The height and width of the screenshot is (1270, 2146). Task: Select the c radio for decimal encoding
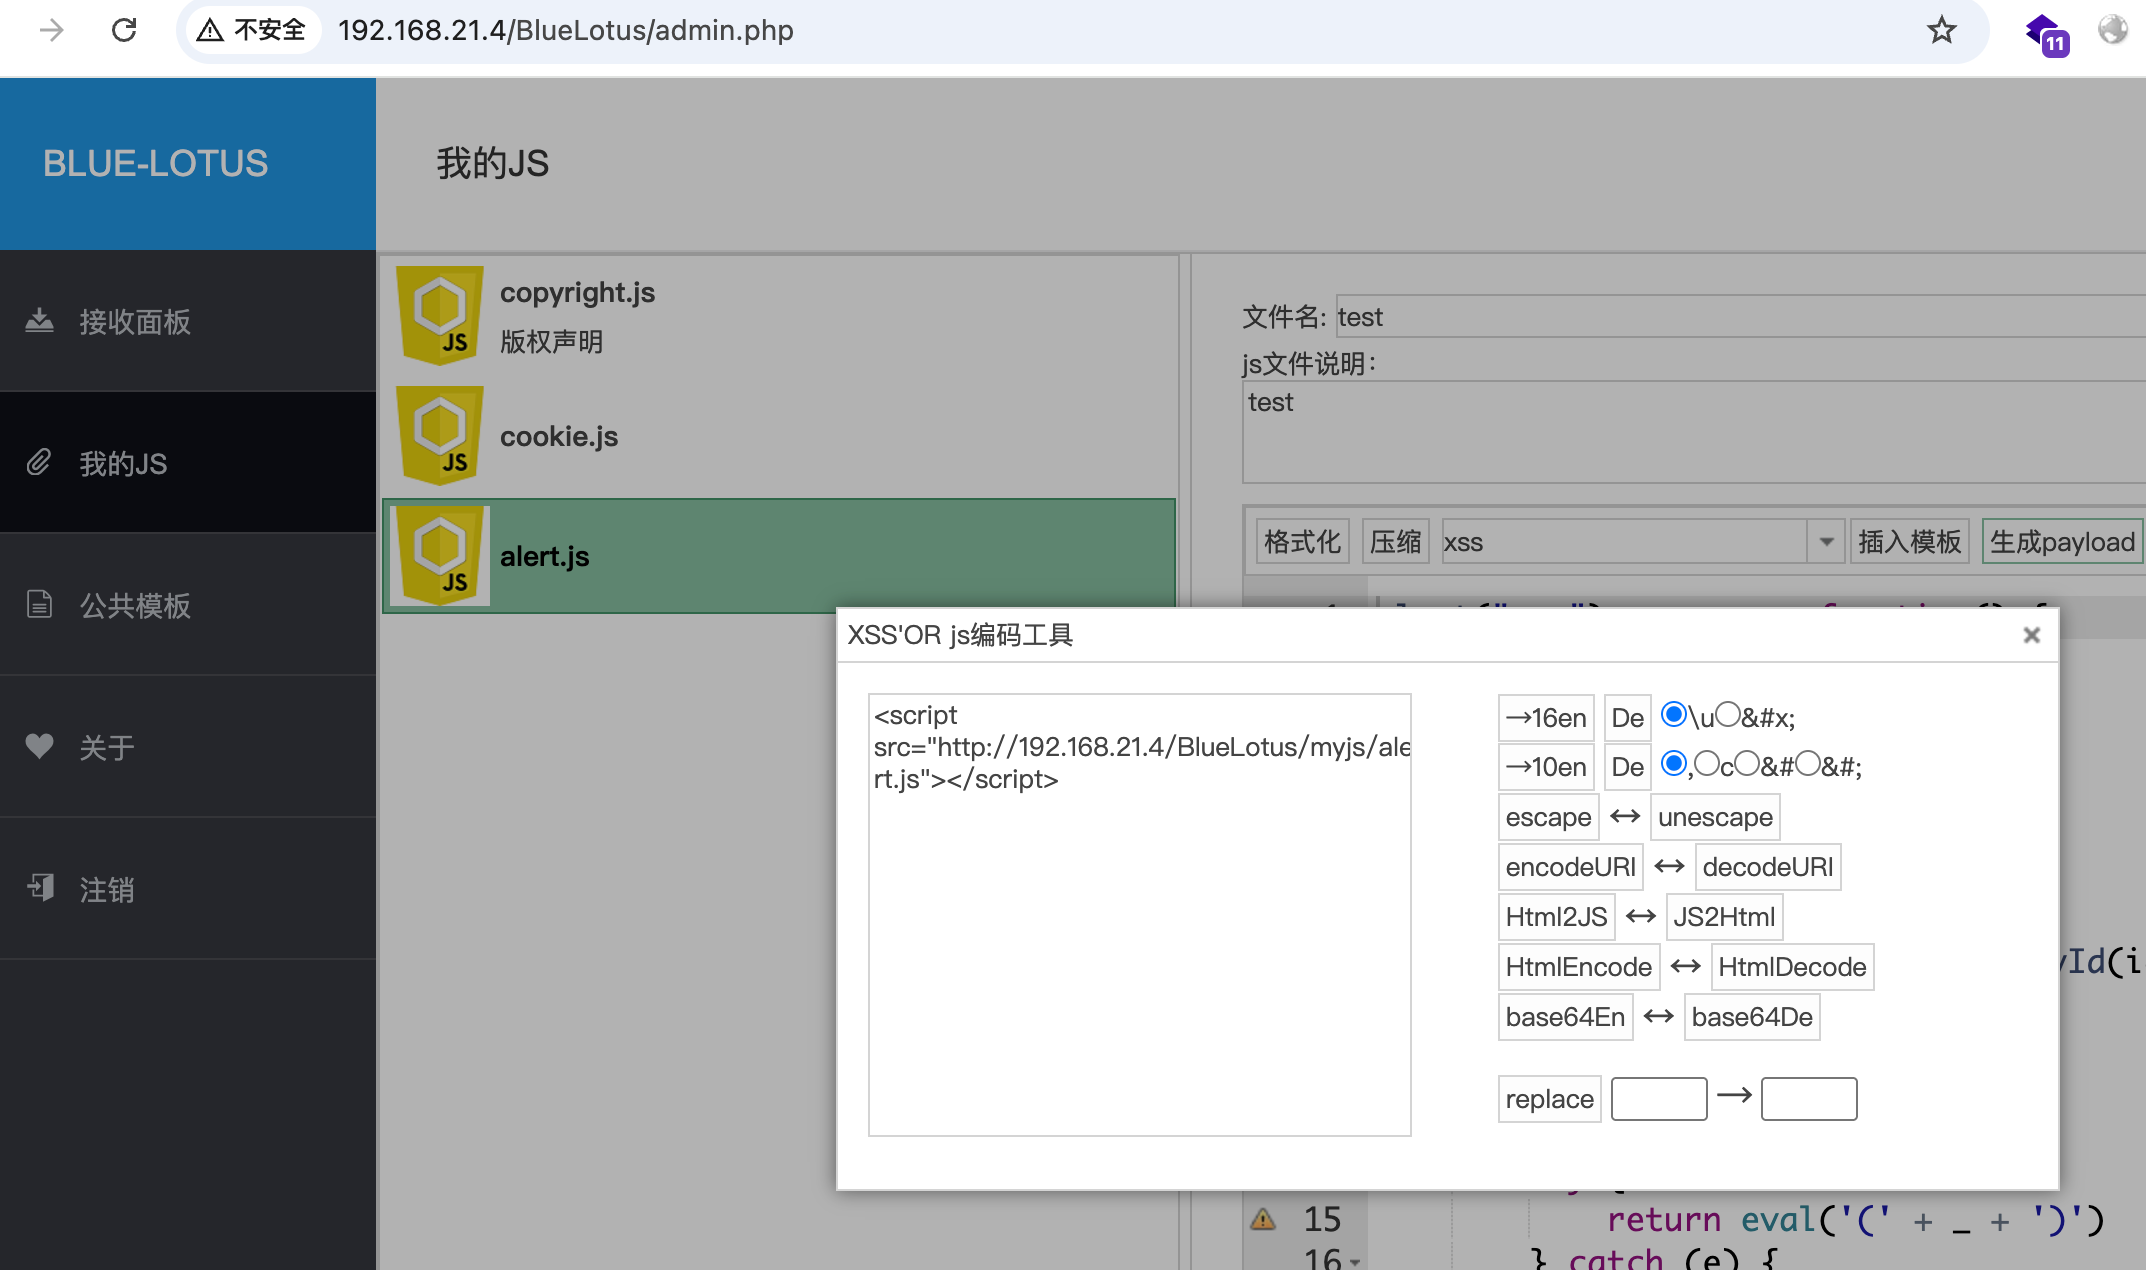click(x=1707, y=763)
